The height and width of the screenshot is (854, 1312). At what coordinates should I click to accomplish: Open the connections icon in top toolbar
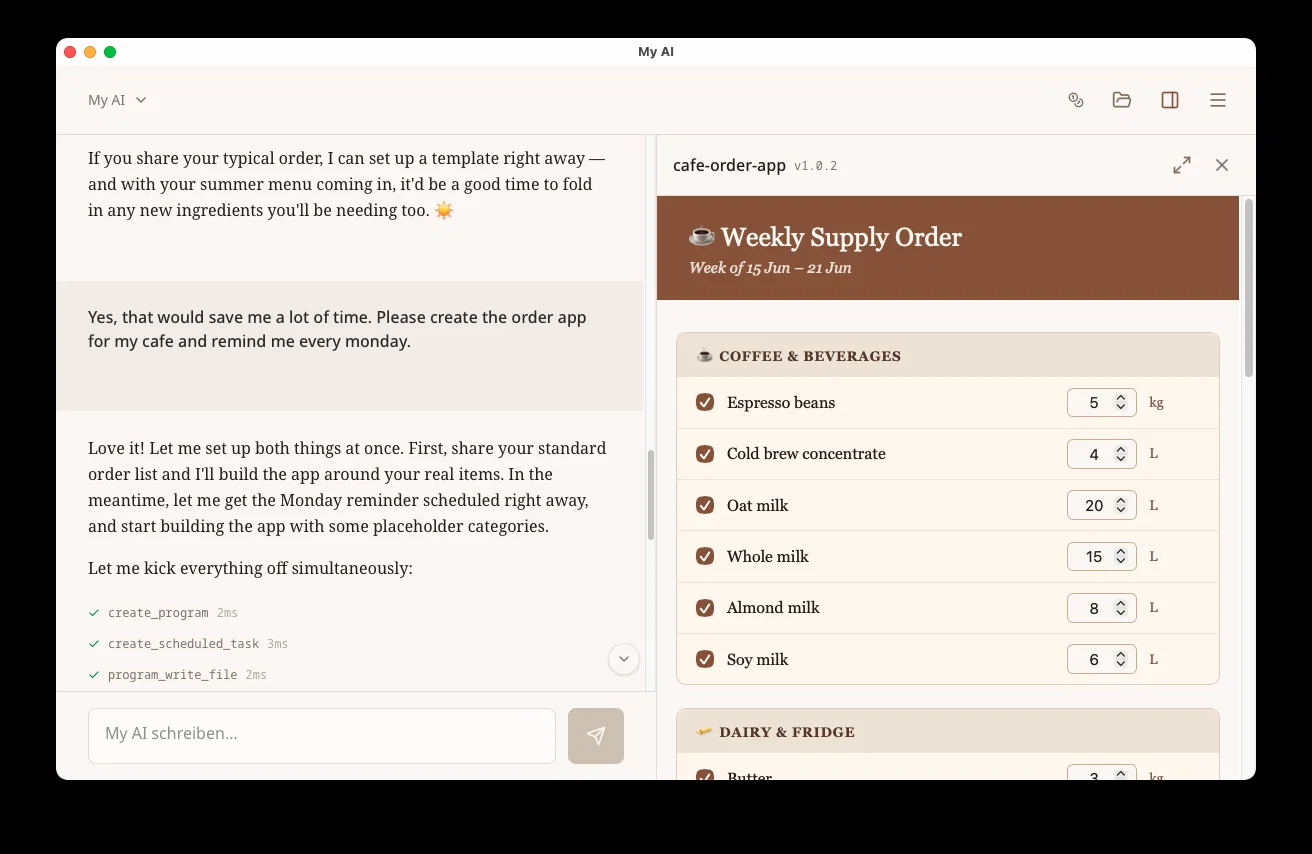click(1076, 100)
